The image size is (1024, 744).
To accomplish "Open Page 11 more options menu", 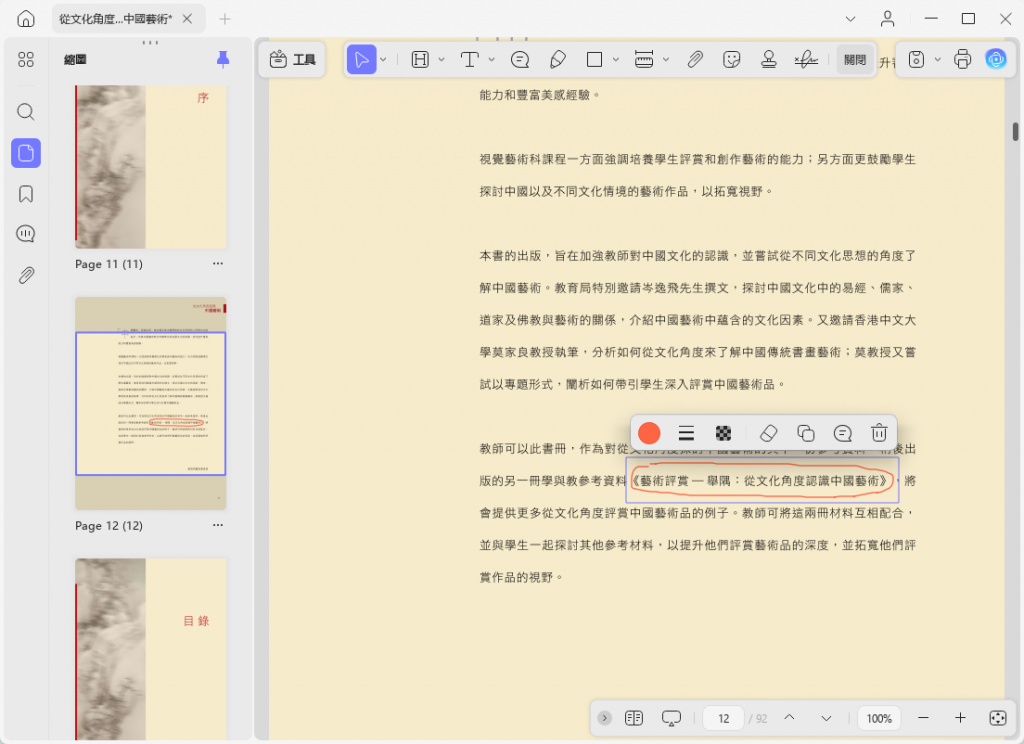I will 217,264.
